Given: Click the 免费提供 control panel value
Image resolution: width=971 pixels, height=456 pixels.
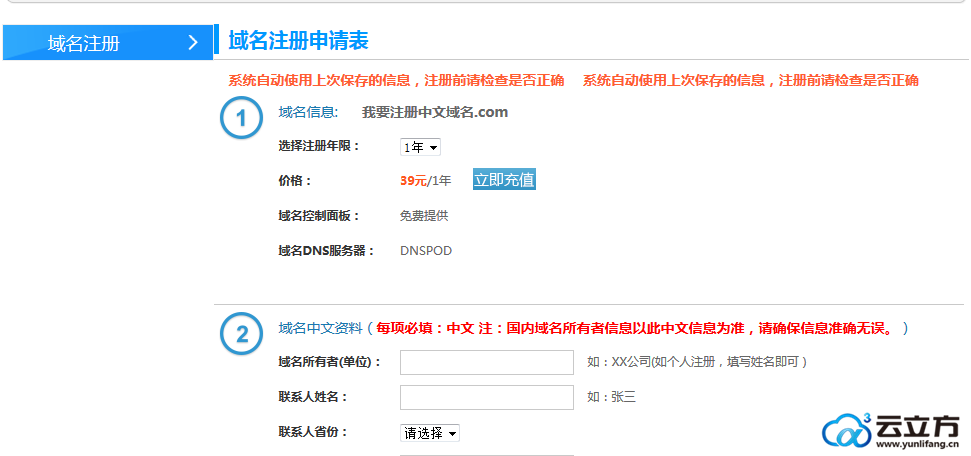Looking at the screenshot, I should [424, 216].
